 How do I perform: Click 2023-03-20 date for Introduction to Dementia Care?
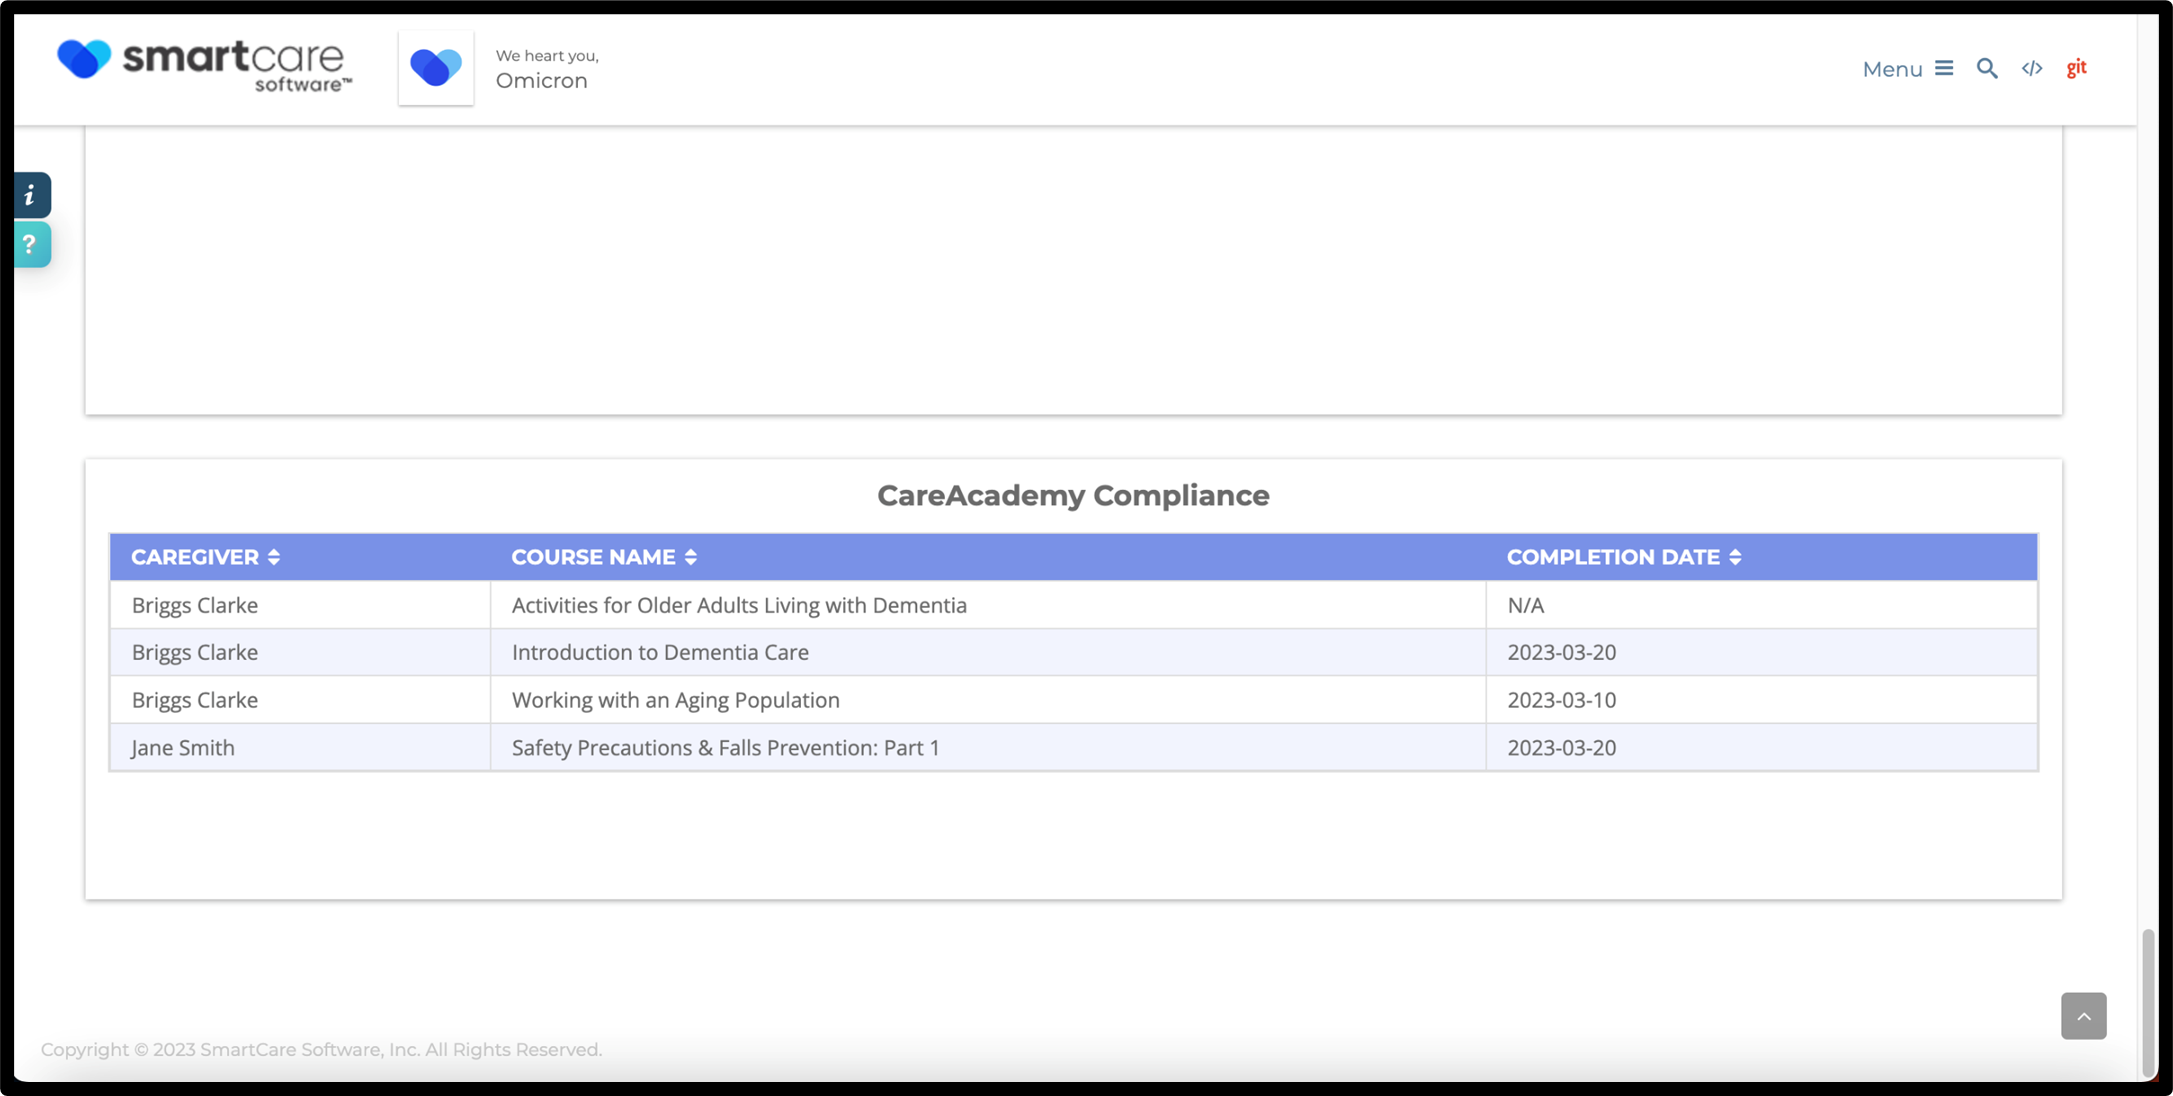(x=1562, y=652)
